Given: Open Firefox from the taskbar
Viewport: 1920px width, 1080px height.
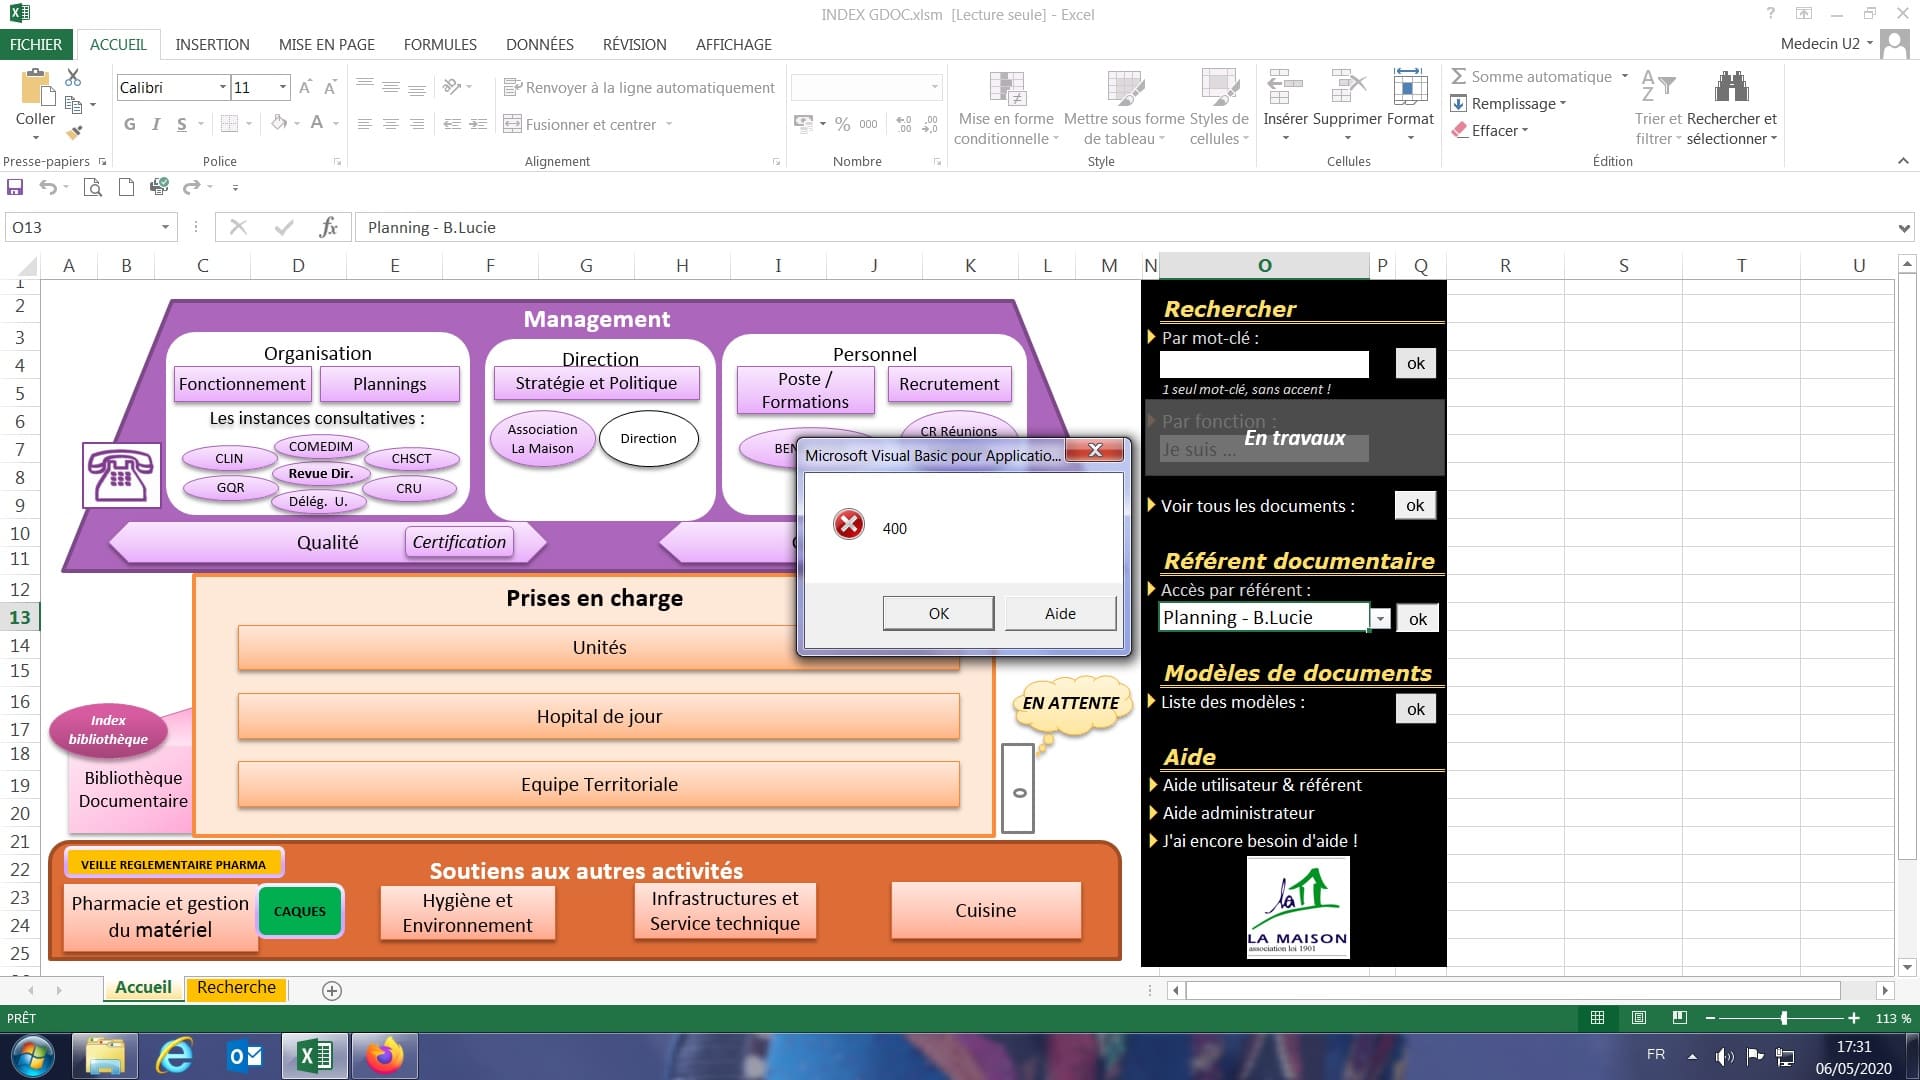Looking at the screenshot, I should [384, 1056].
